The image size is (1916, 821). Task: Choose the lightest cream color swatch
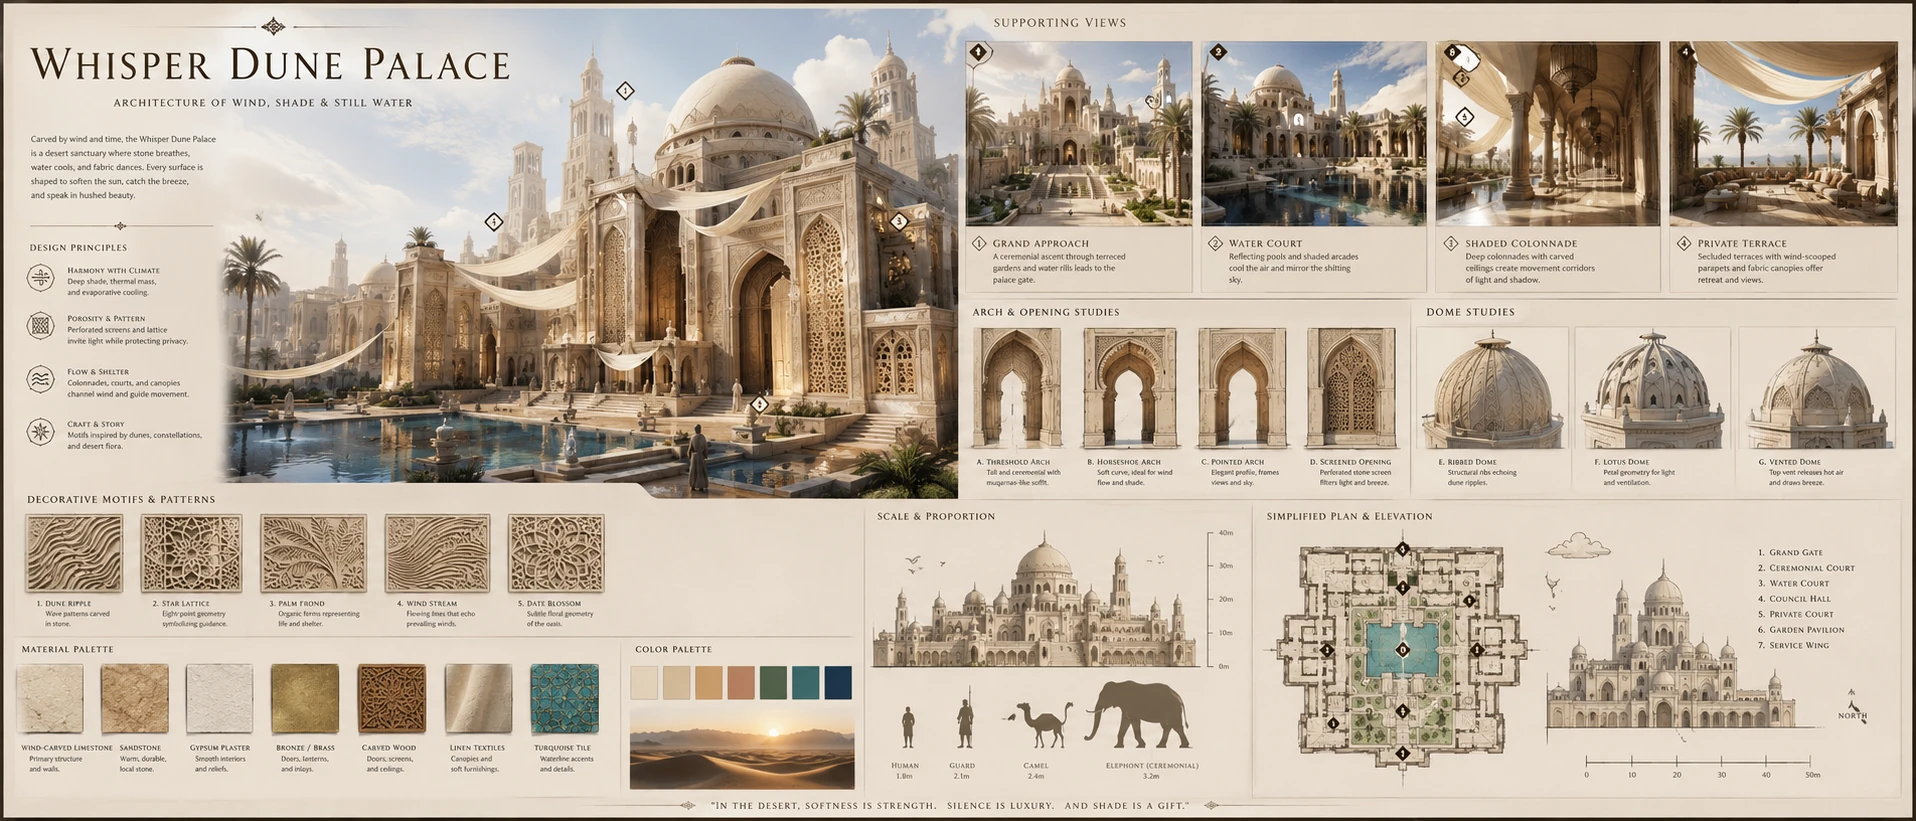(x=644, y=683)
